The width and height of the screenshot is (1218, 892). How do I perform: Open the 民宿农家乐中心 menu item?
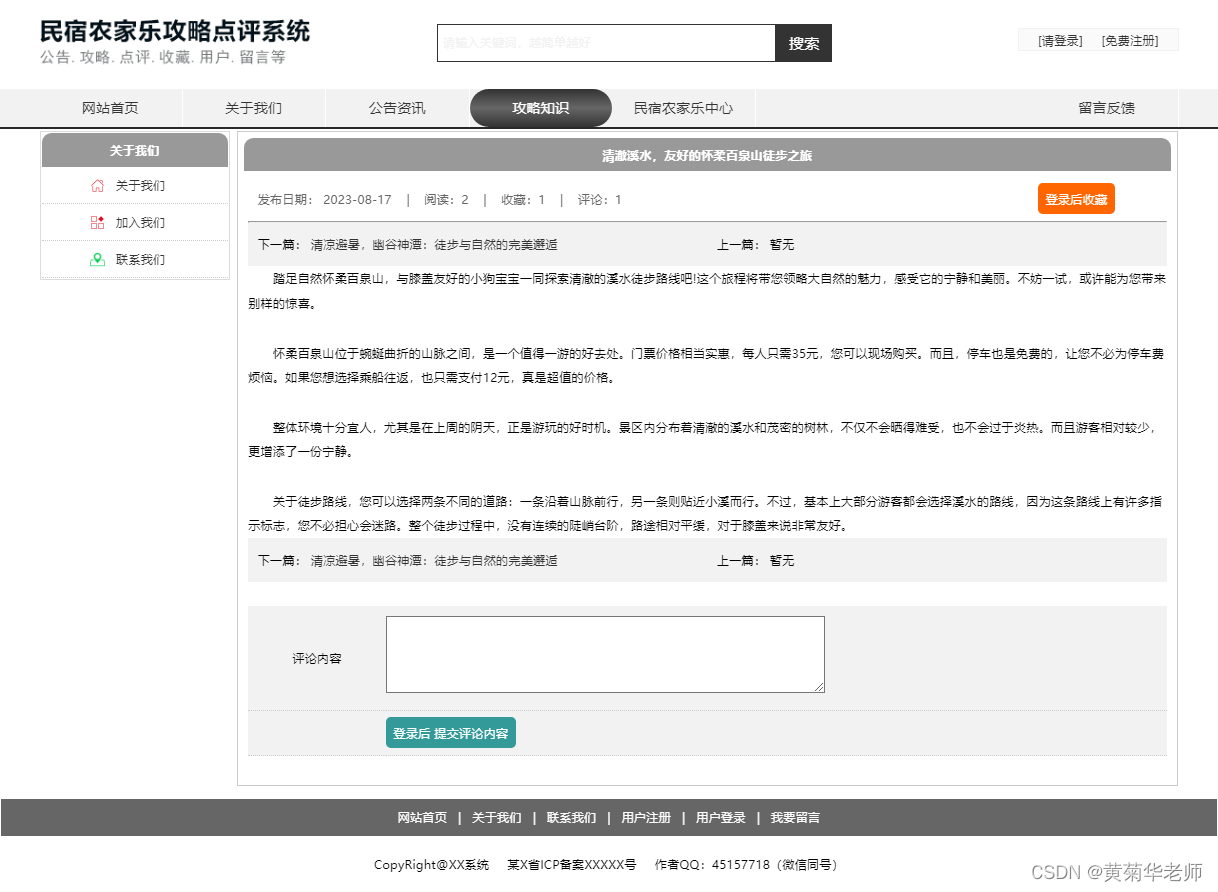(683, 108)
